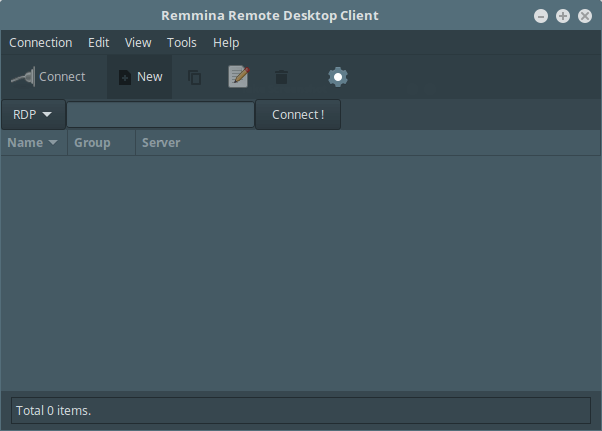Close the Remmina window

585,16
